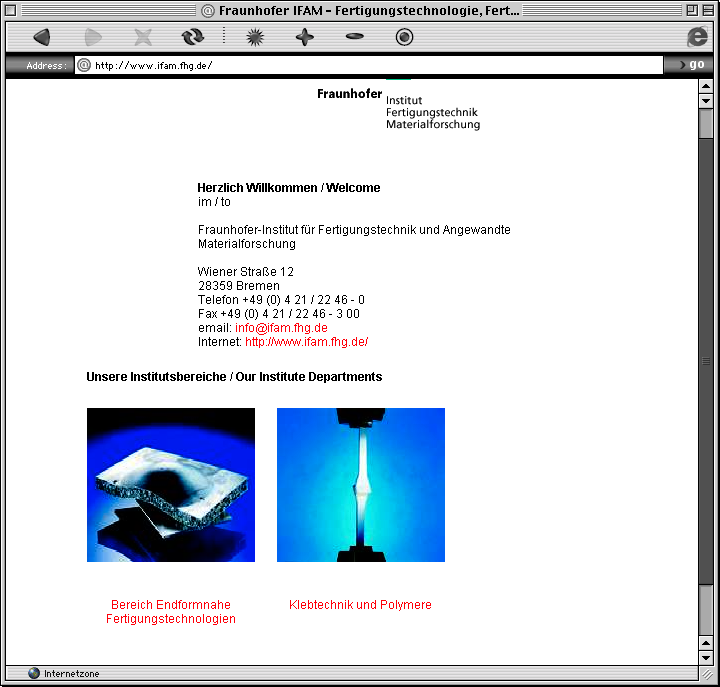
Task: Click the Fax +49 (0) 4 21 line
Action: point(279,314)
